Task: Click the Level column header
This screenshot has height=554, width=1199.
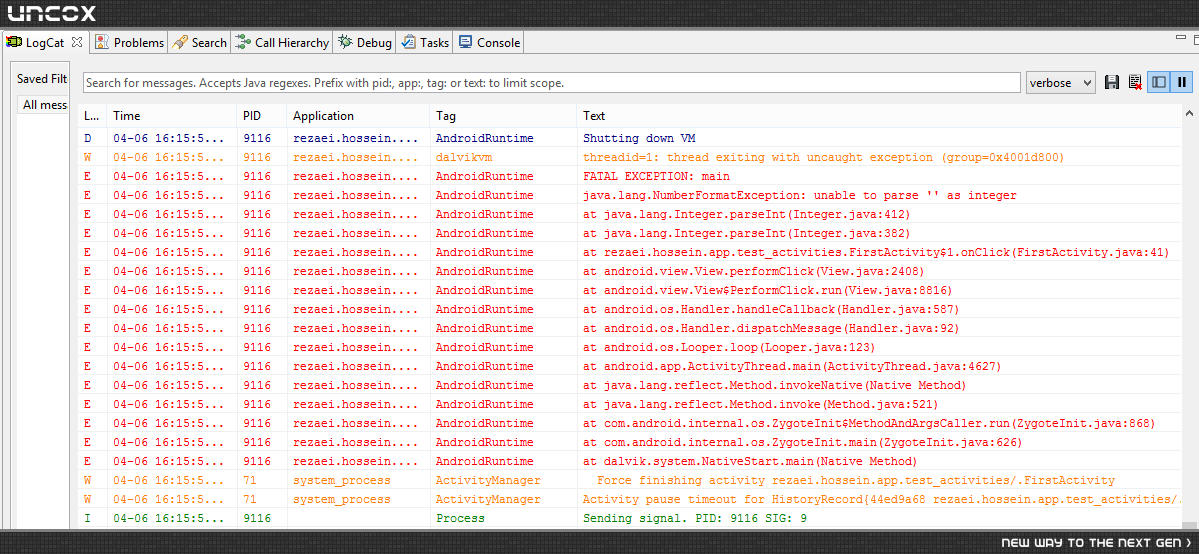Action: 93,116
